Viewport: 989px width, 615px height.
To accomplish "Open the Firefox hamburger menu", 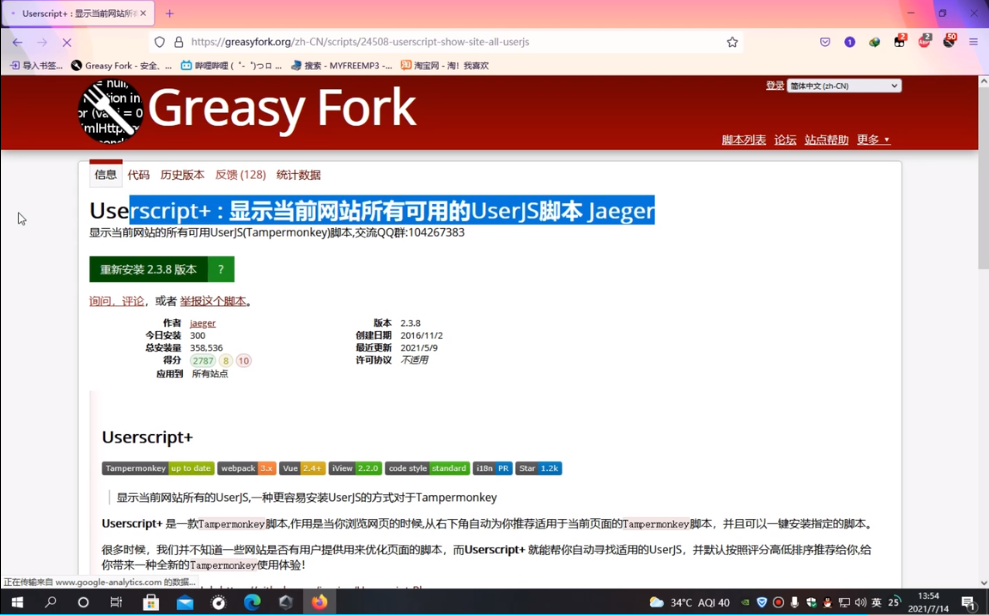I will [973, 42].
